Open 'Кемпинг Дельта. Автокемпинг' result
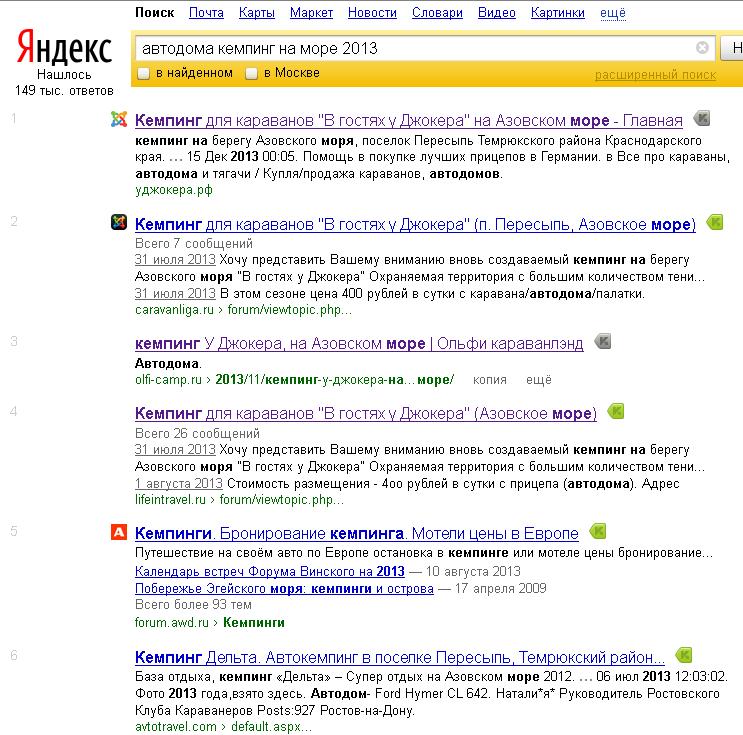 400,658
